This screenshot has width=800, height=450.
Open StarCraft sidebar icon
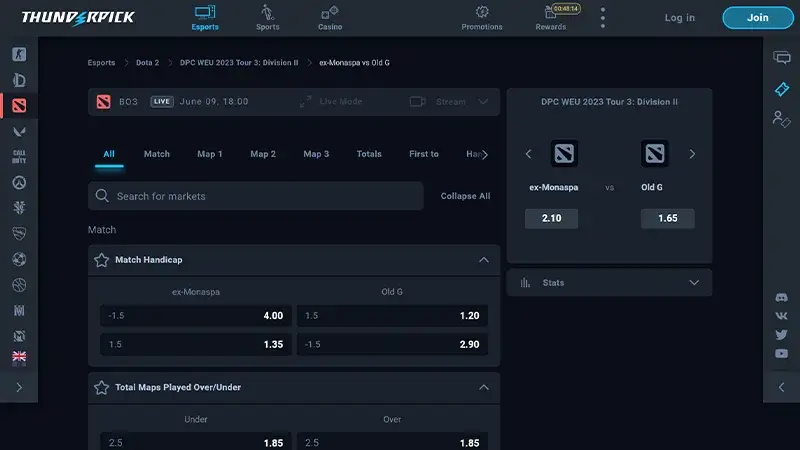pyautogui.click(x=19, y=208)
